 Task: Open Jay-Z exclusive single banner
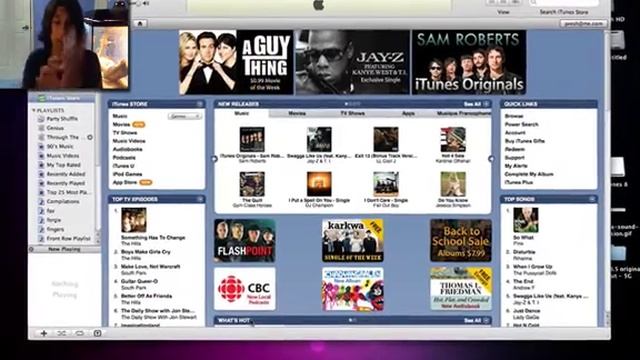pos(352,62)
